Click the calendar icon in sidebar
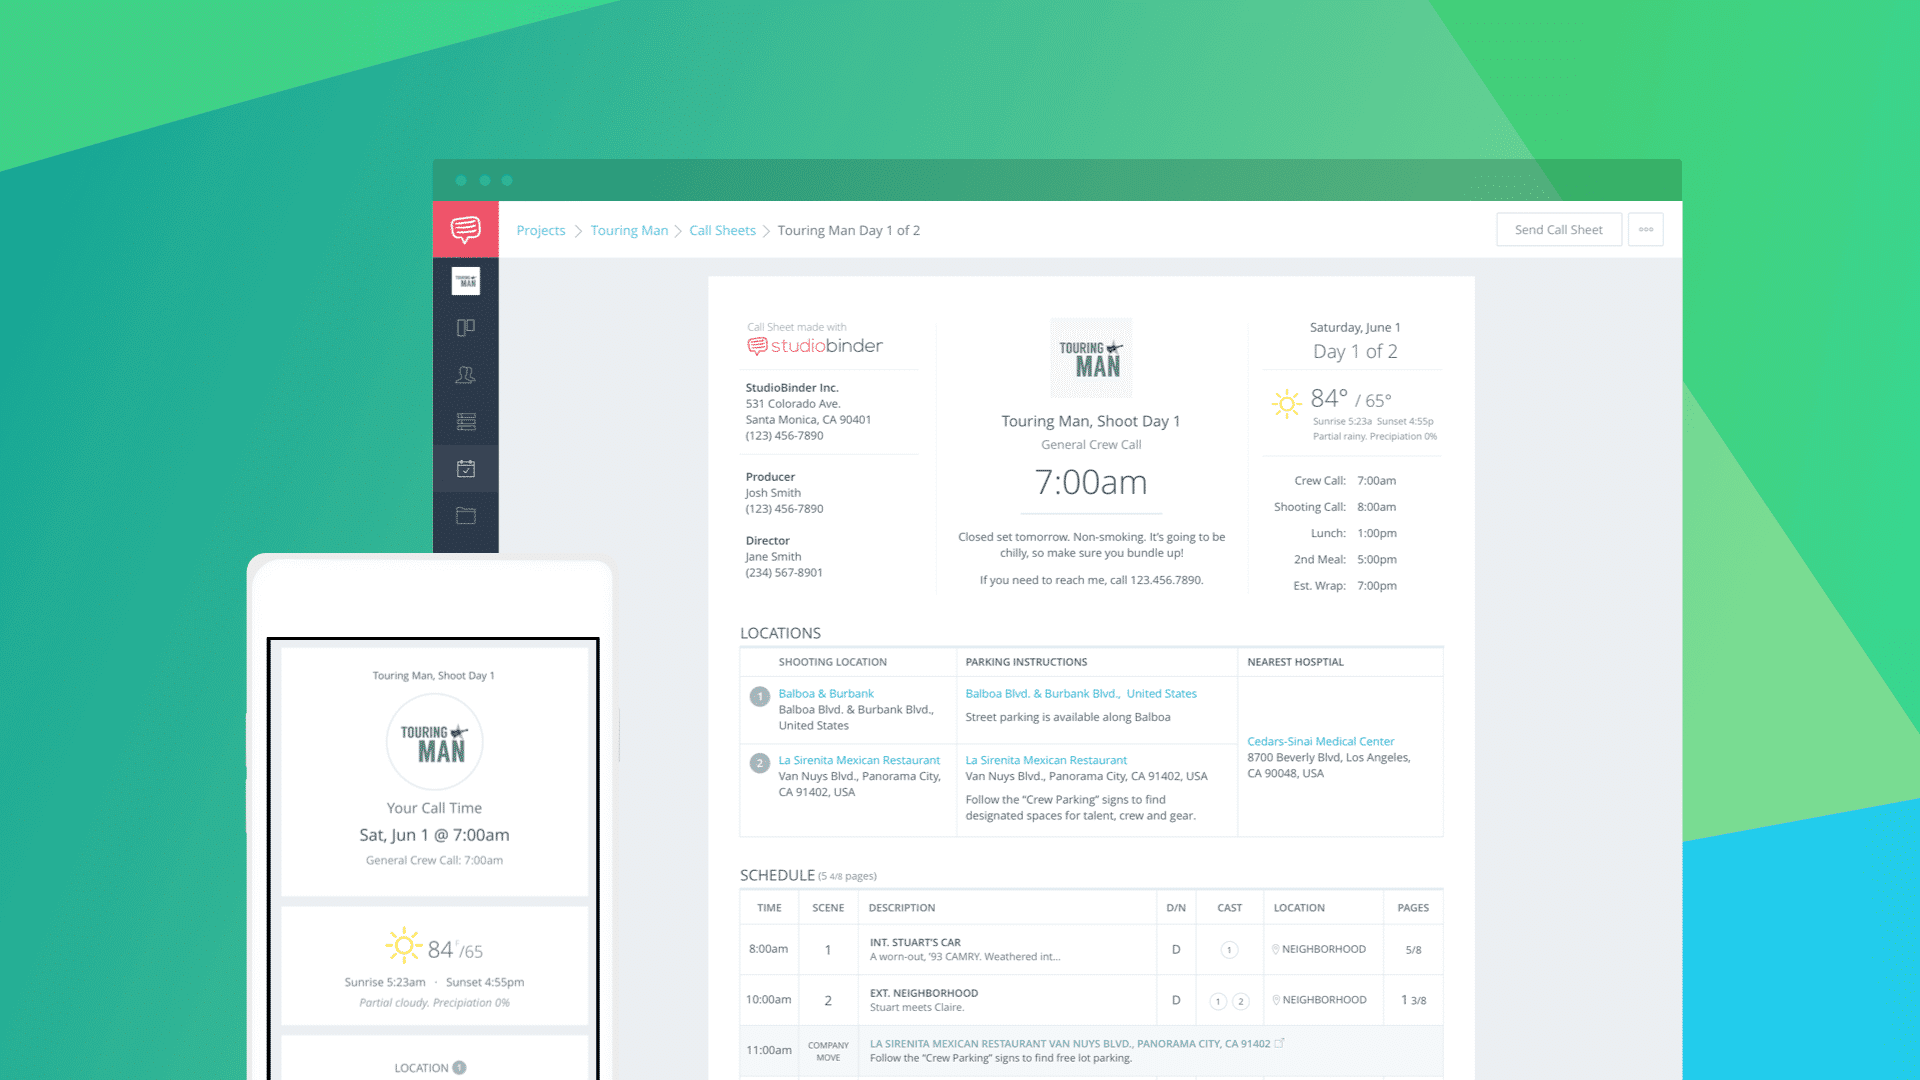The height and width of the screenshot is (1080, 1920). [x=465, y=468]
